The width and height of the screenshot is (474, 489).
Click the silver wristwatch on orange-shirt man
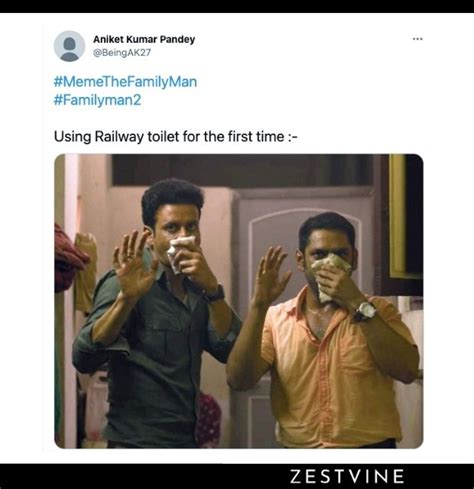(366, 311)
